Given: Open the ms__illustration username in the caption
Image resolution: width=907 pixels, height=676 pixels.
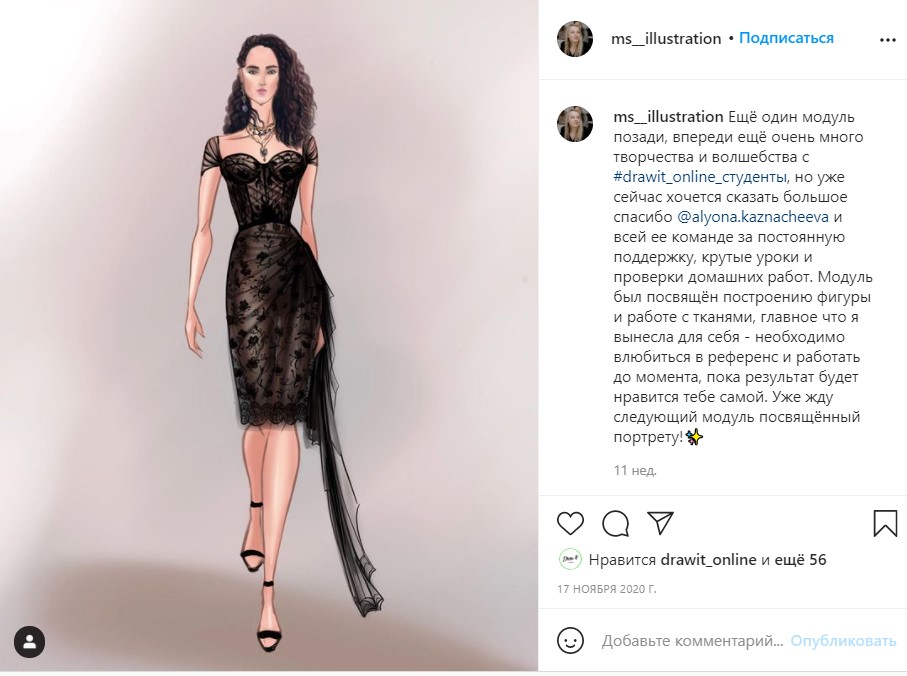Looking at the screenshot, I should (x=668, y=117).
